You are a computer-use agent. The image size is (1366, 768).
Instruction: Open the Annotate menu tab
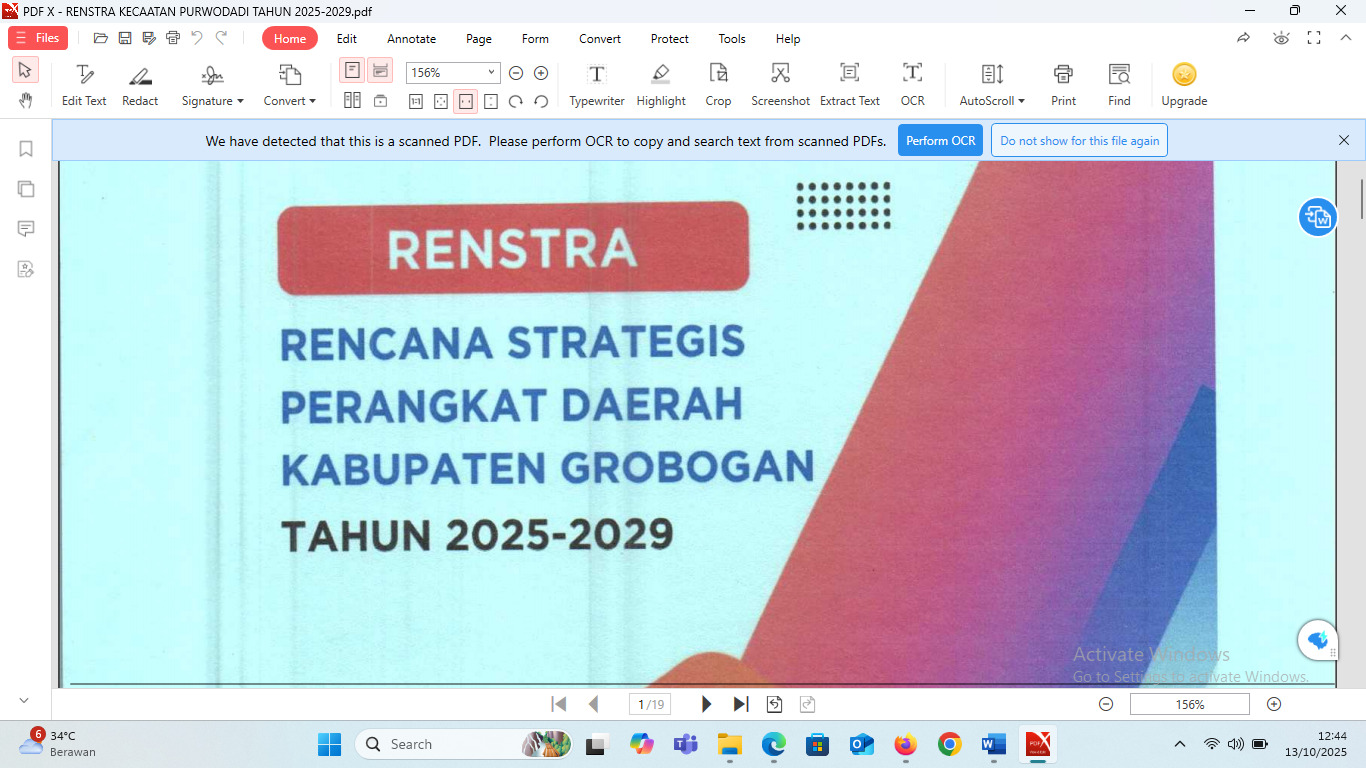(x=411, y=39)
